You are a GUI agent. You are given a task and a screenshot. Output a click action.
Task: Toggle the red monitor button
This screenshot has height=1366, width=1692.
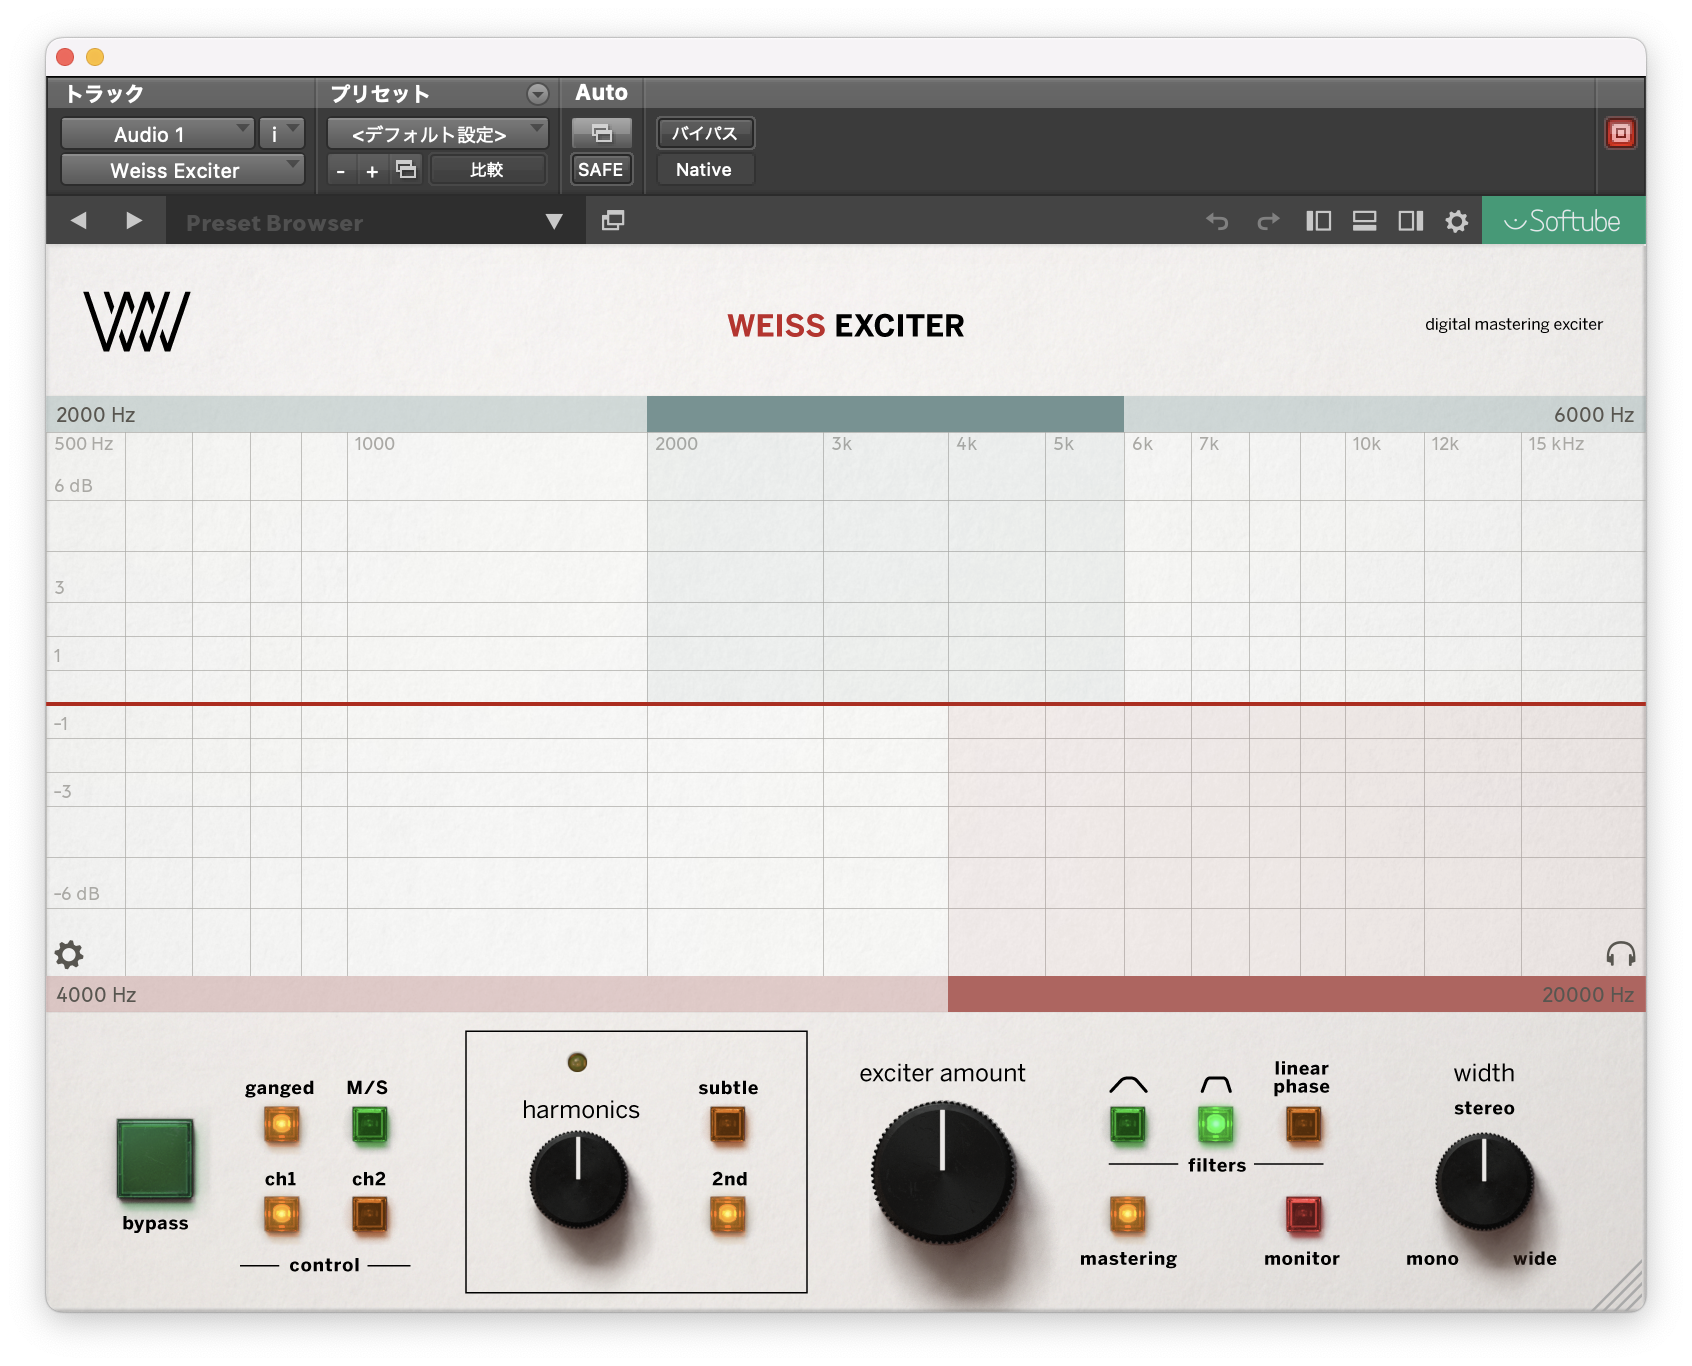[x=1303, y=1215]
